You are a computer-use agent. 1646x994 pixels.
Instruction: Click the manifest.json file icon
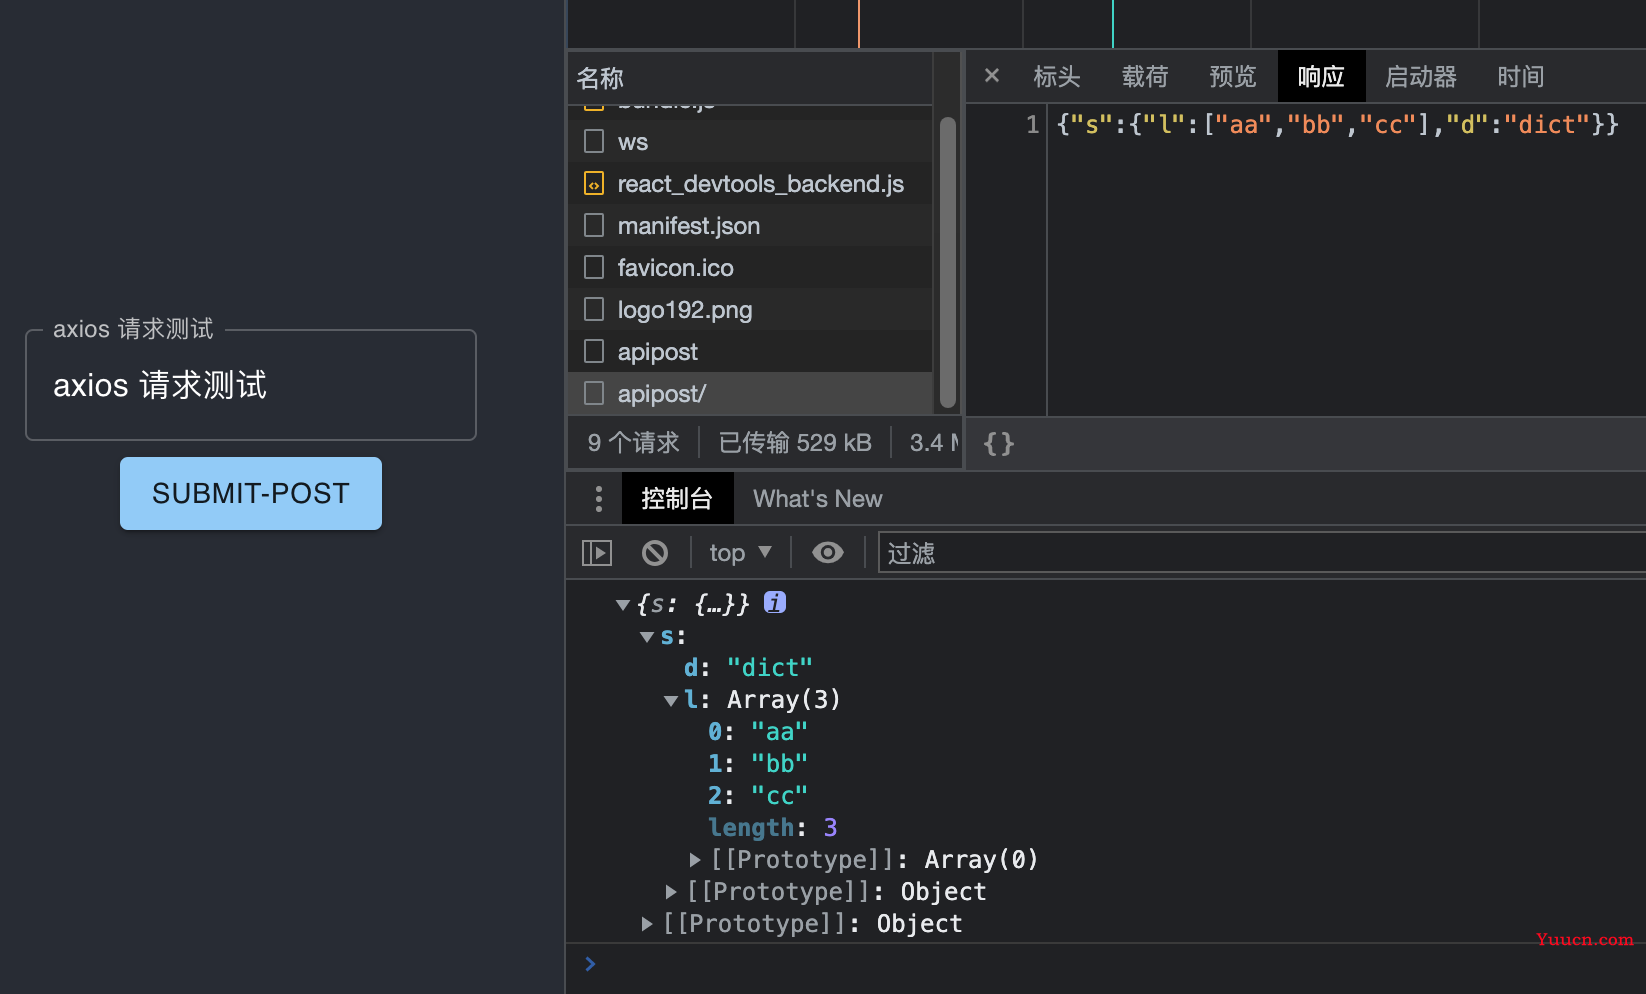pyautogui.click(x=594, y=225)
